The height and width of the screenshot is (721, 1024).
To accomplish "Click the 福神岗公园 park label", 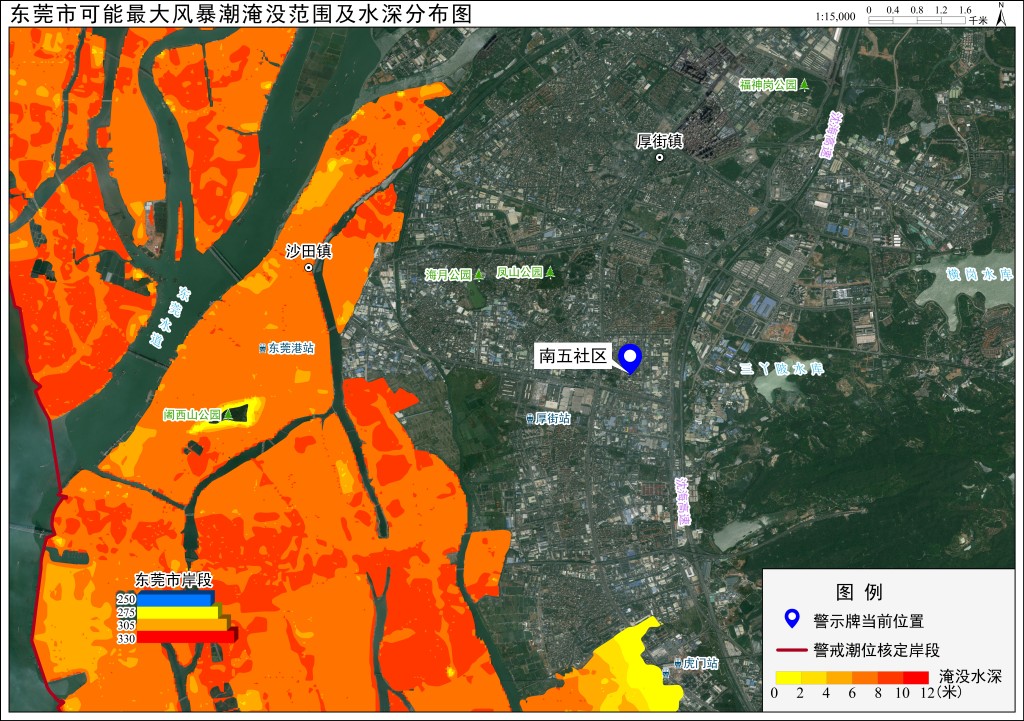I will tap(769, 84).
